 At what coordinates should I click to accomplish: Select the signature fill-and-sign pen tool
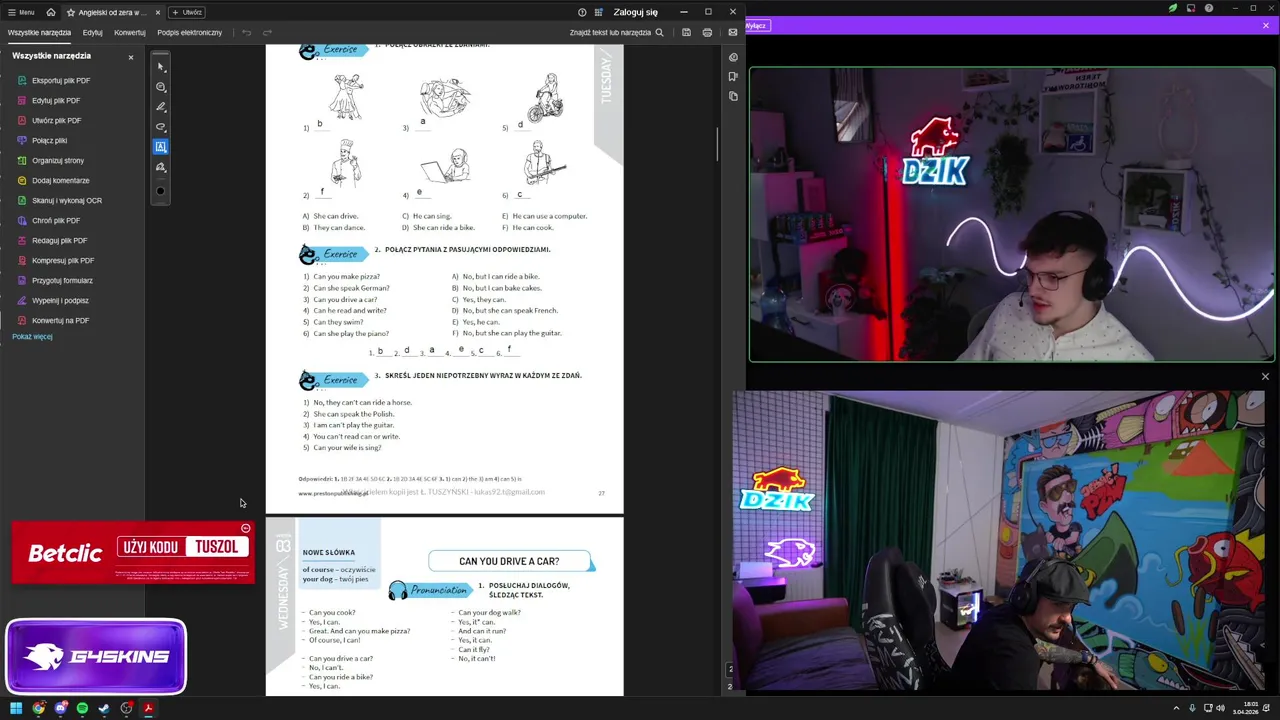click(x=161, y=167)
